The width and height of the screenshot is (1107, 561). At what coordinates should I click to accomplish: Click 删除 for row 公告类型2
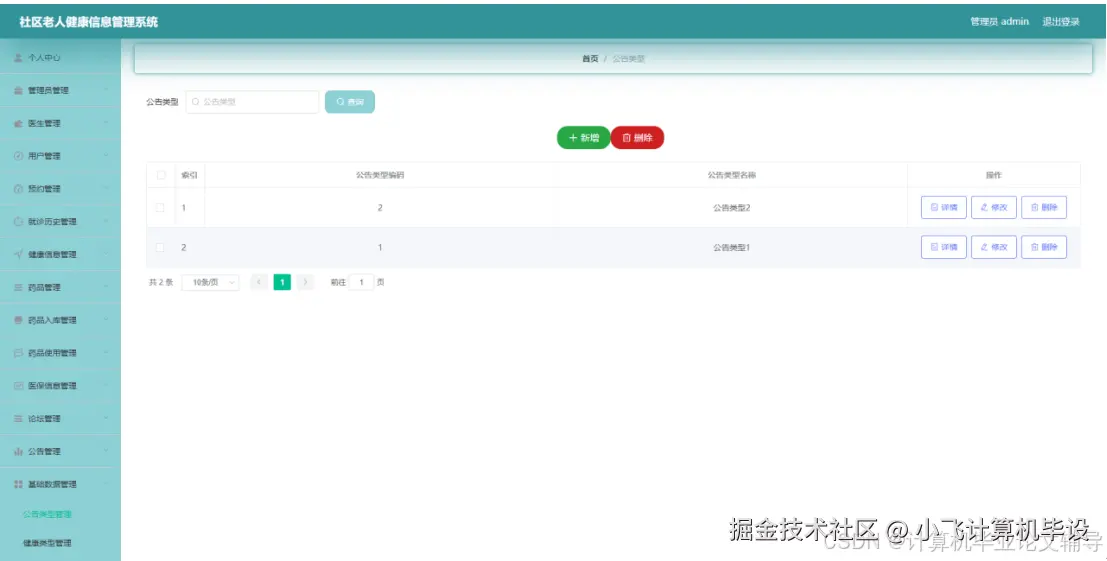click(1044, 207)
